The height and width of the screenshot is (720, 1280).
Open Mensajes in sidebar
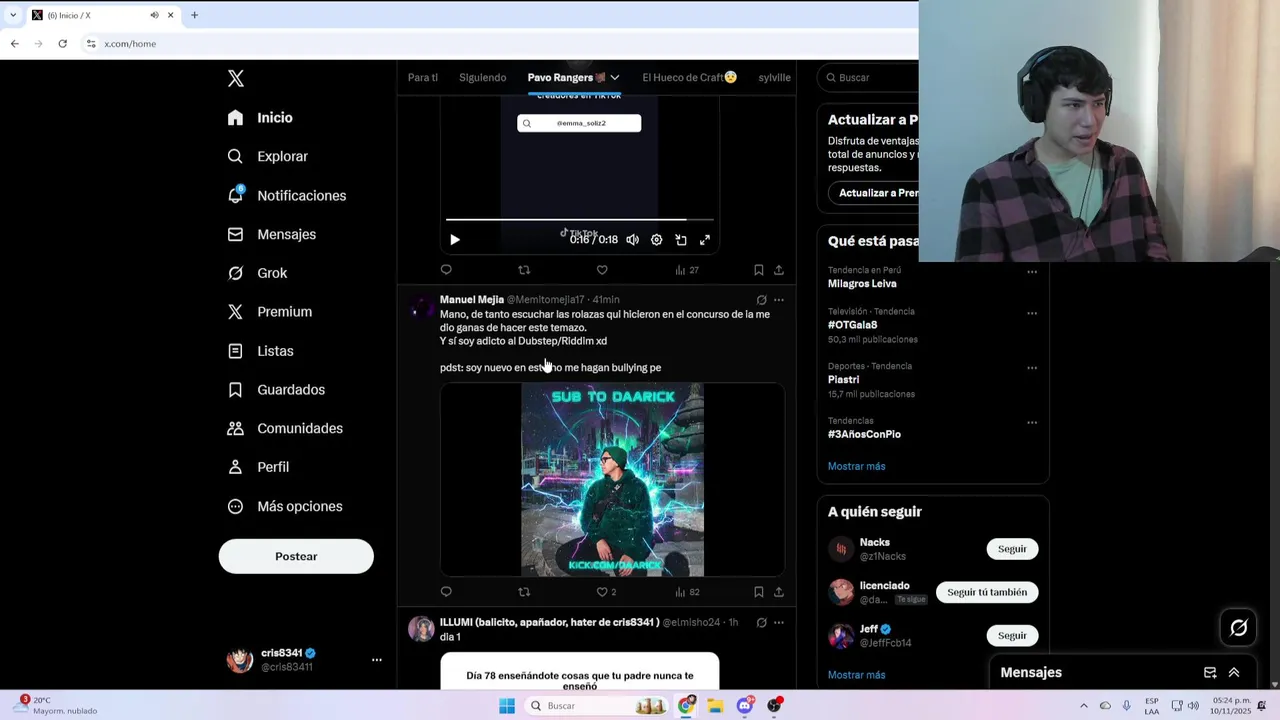coord(271,234)
